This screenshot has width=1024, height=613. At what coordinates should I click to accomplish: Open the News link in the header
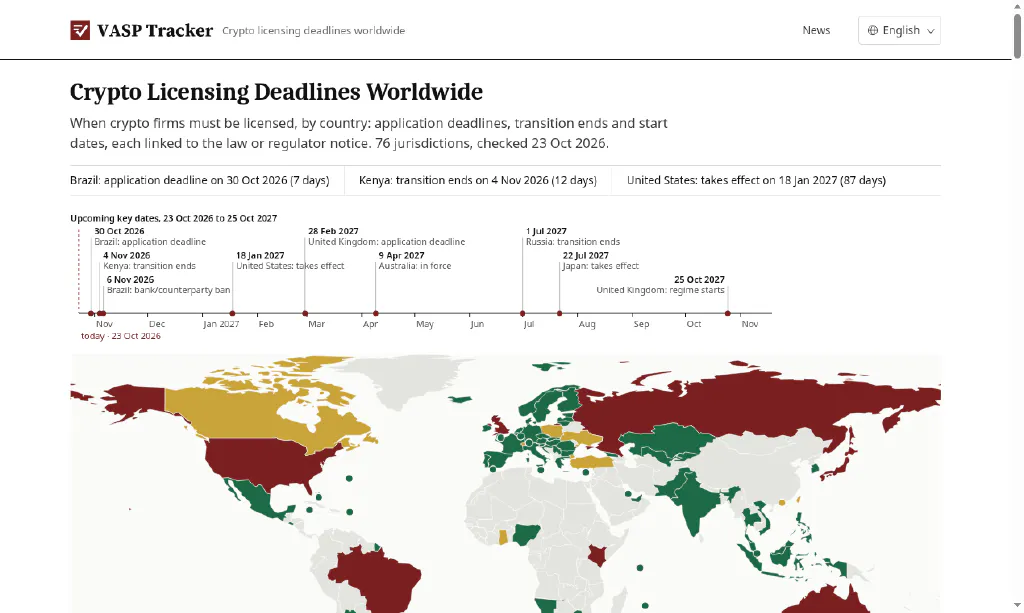click(816, 30)
